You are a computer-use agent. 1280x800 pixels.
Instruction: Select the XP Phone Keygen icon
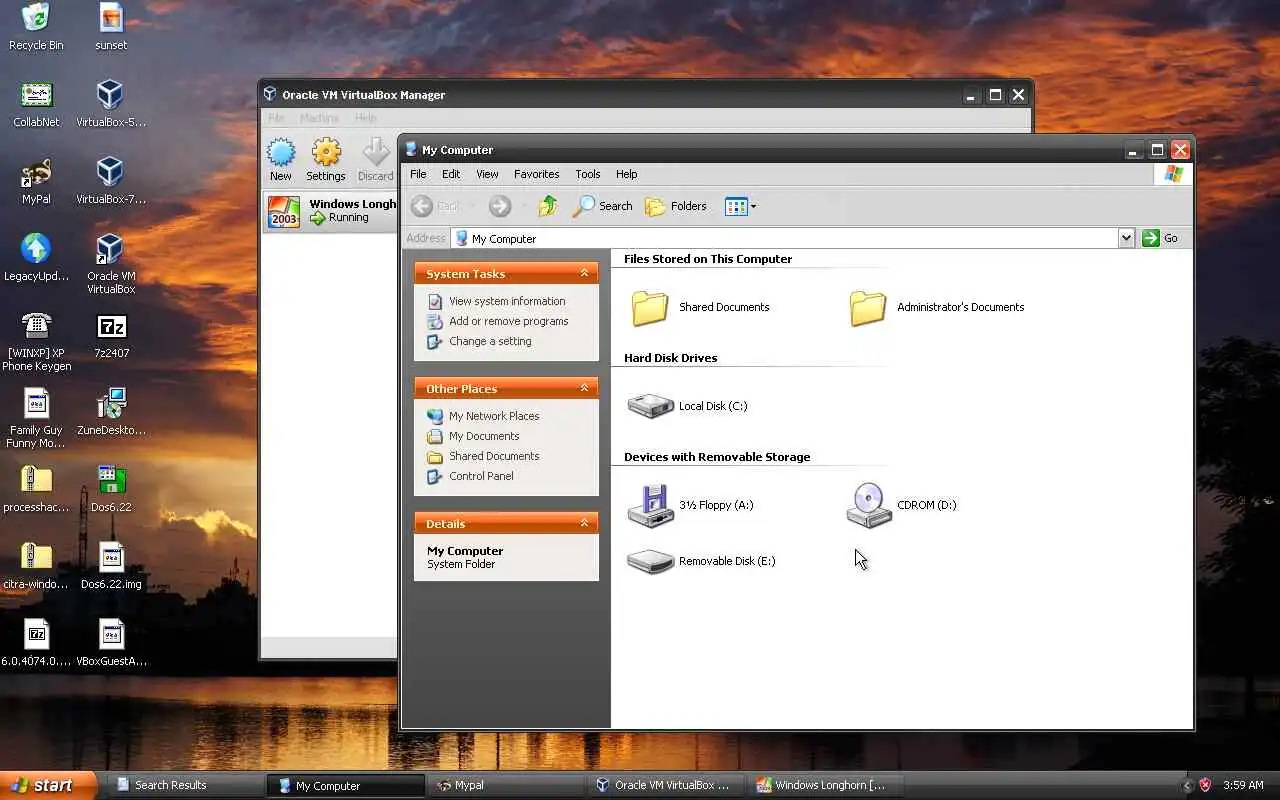tap(36, 341)
